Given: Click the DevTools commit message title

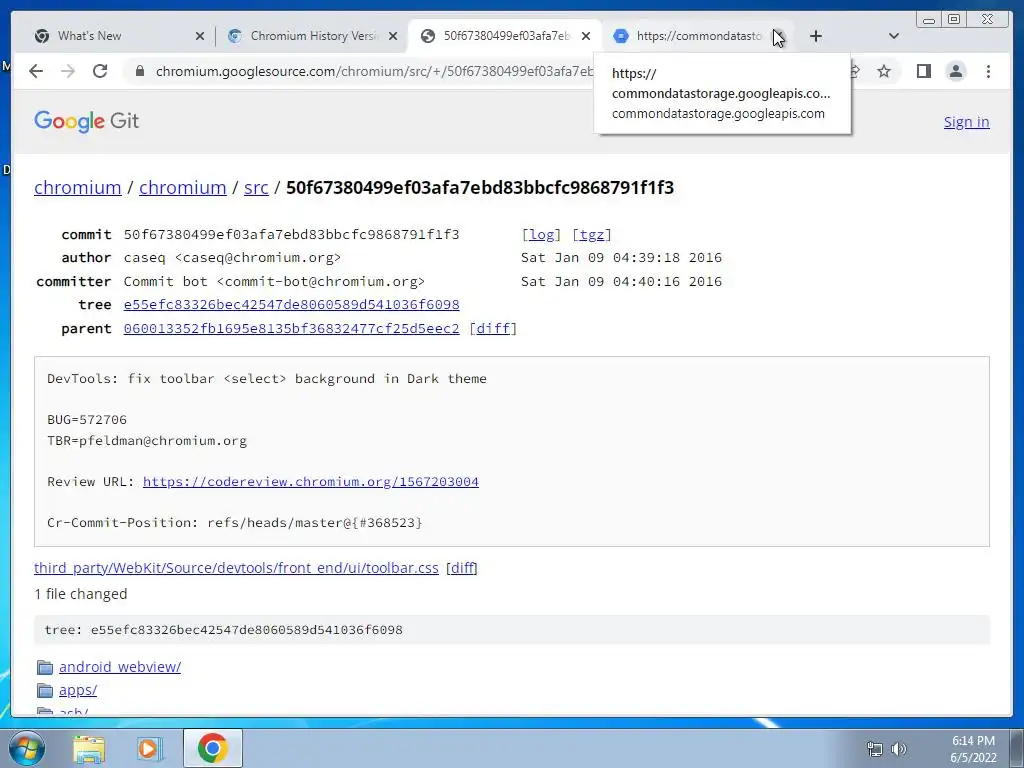Looking at the screenshot, I should pos(266,379).
